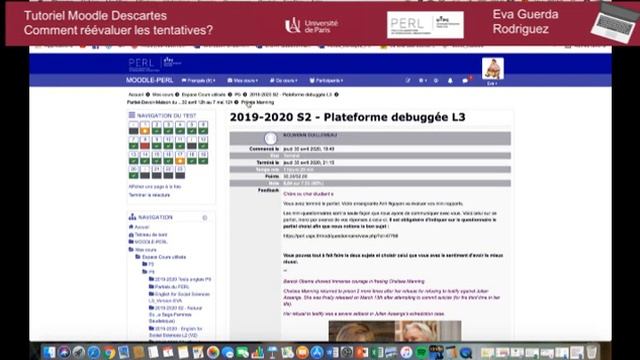Click the Navigation block settings icon
Screen dimensions: 640x360
point(205,218)
